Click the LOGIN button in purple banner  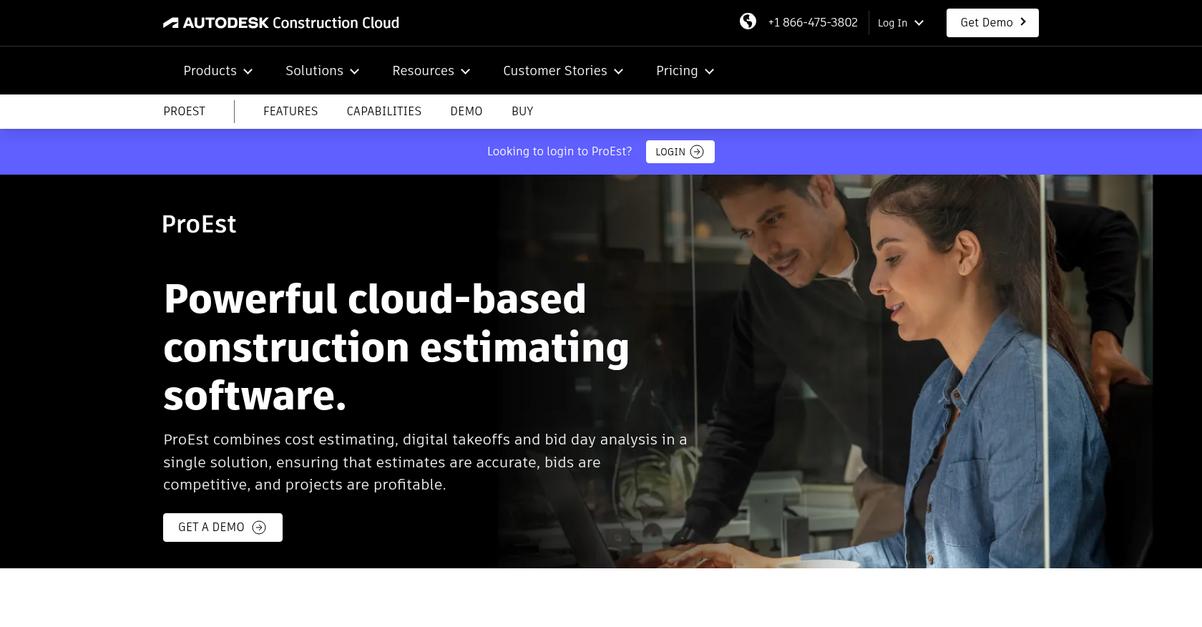pos(680,152)
